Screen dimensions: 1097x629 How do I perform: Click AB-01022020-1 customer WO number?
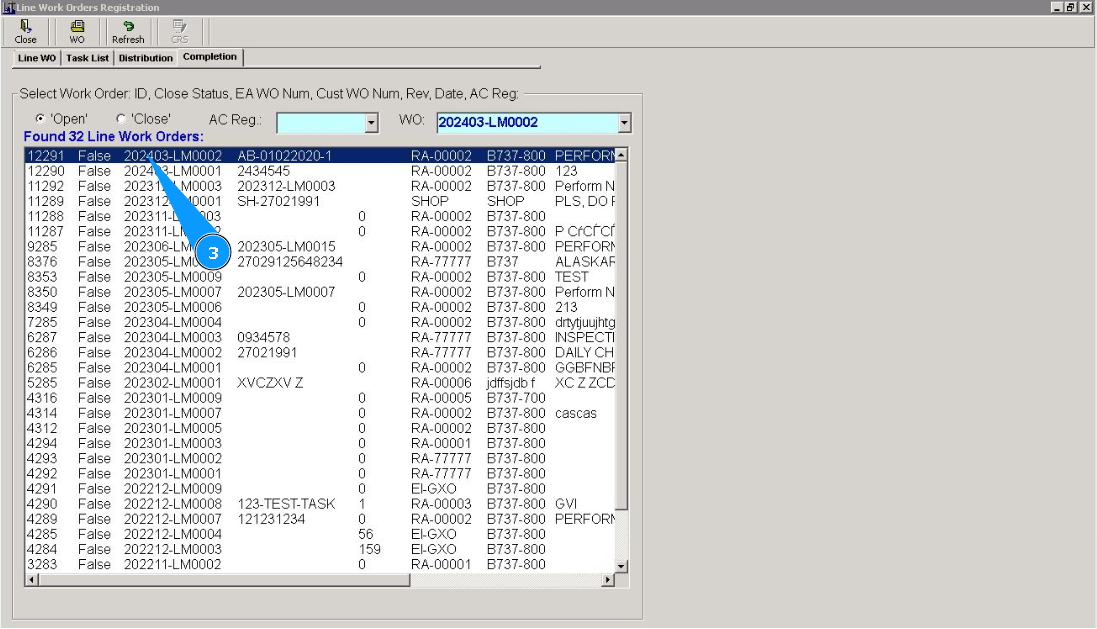tap(285, 156)
